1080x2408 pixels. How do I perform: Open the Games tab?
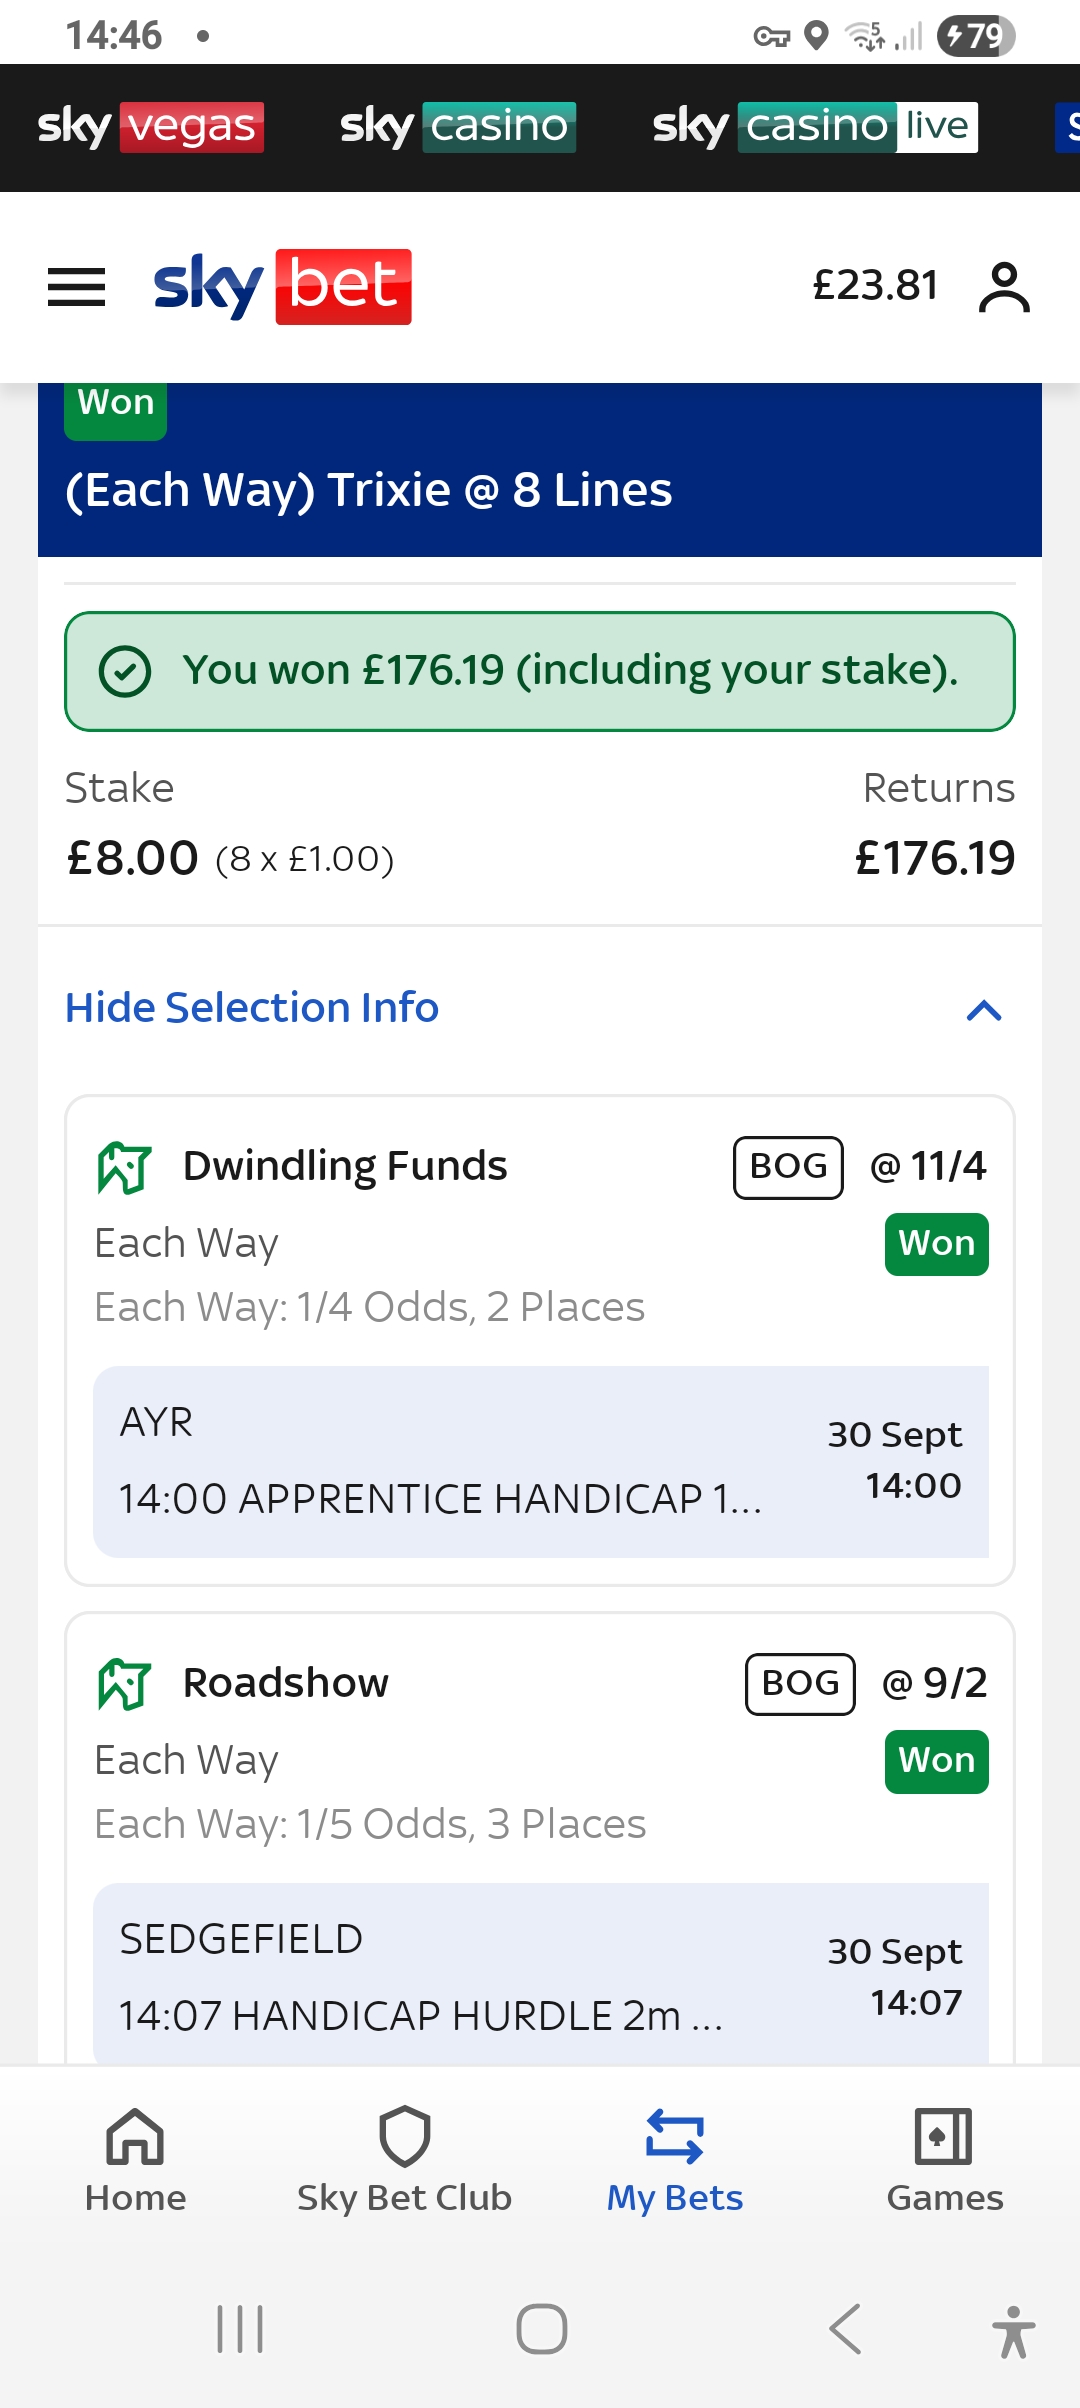[944, 2160]
